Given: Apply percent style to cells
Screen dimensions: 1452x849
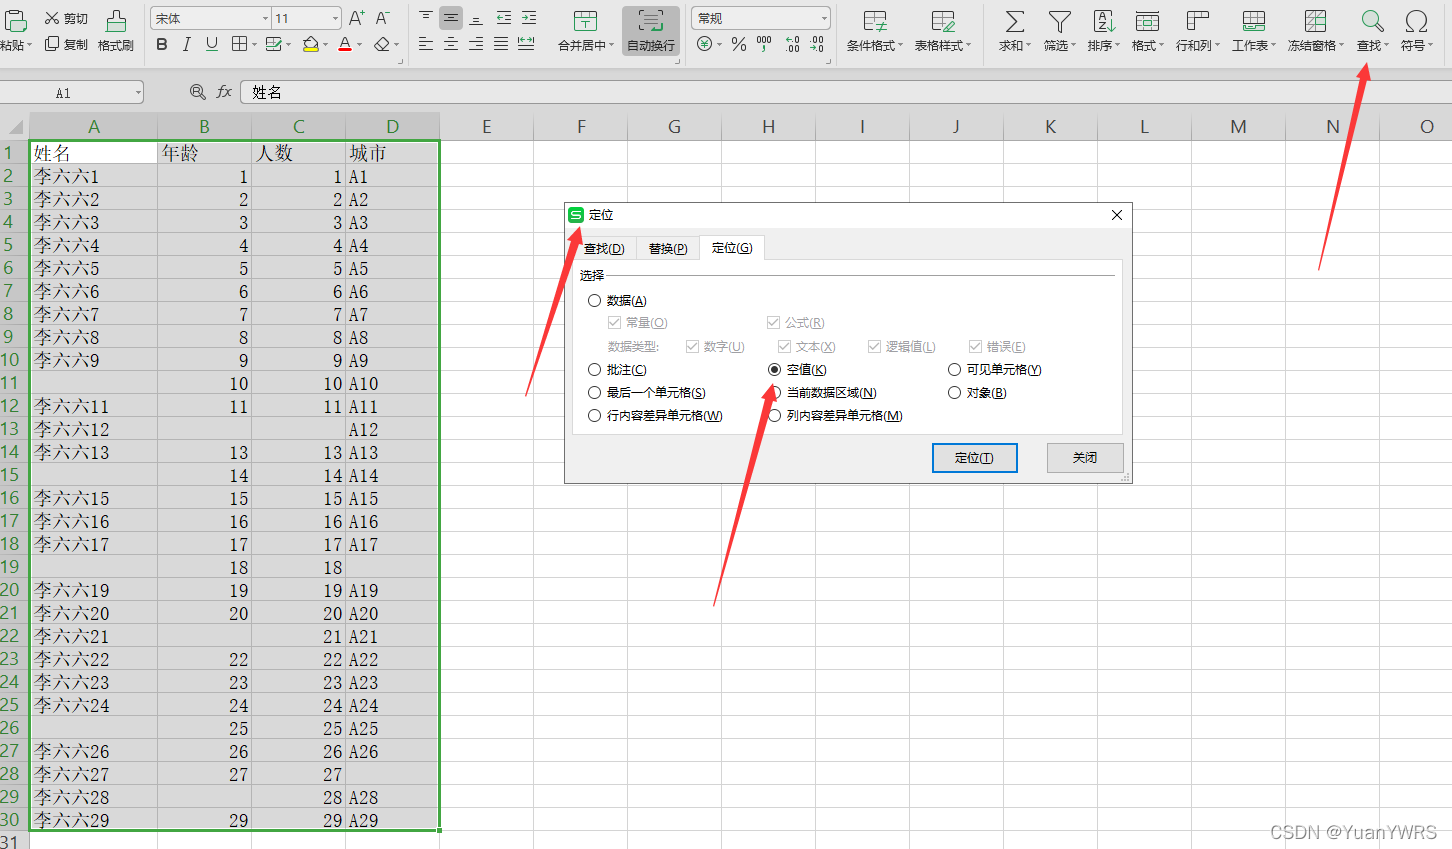Looking at the screenshot, I should pos(739,44).
